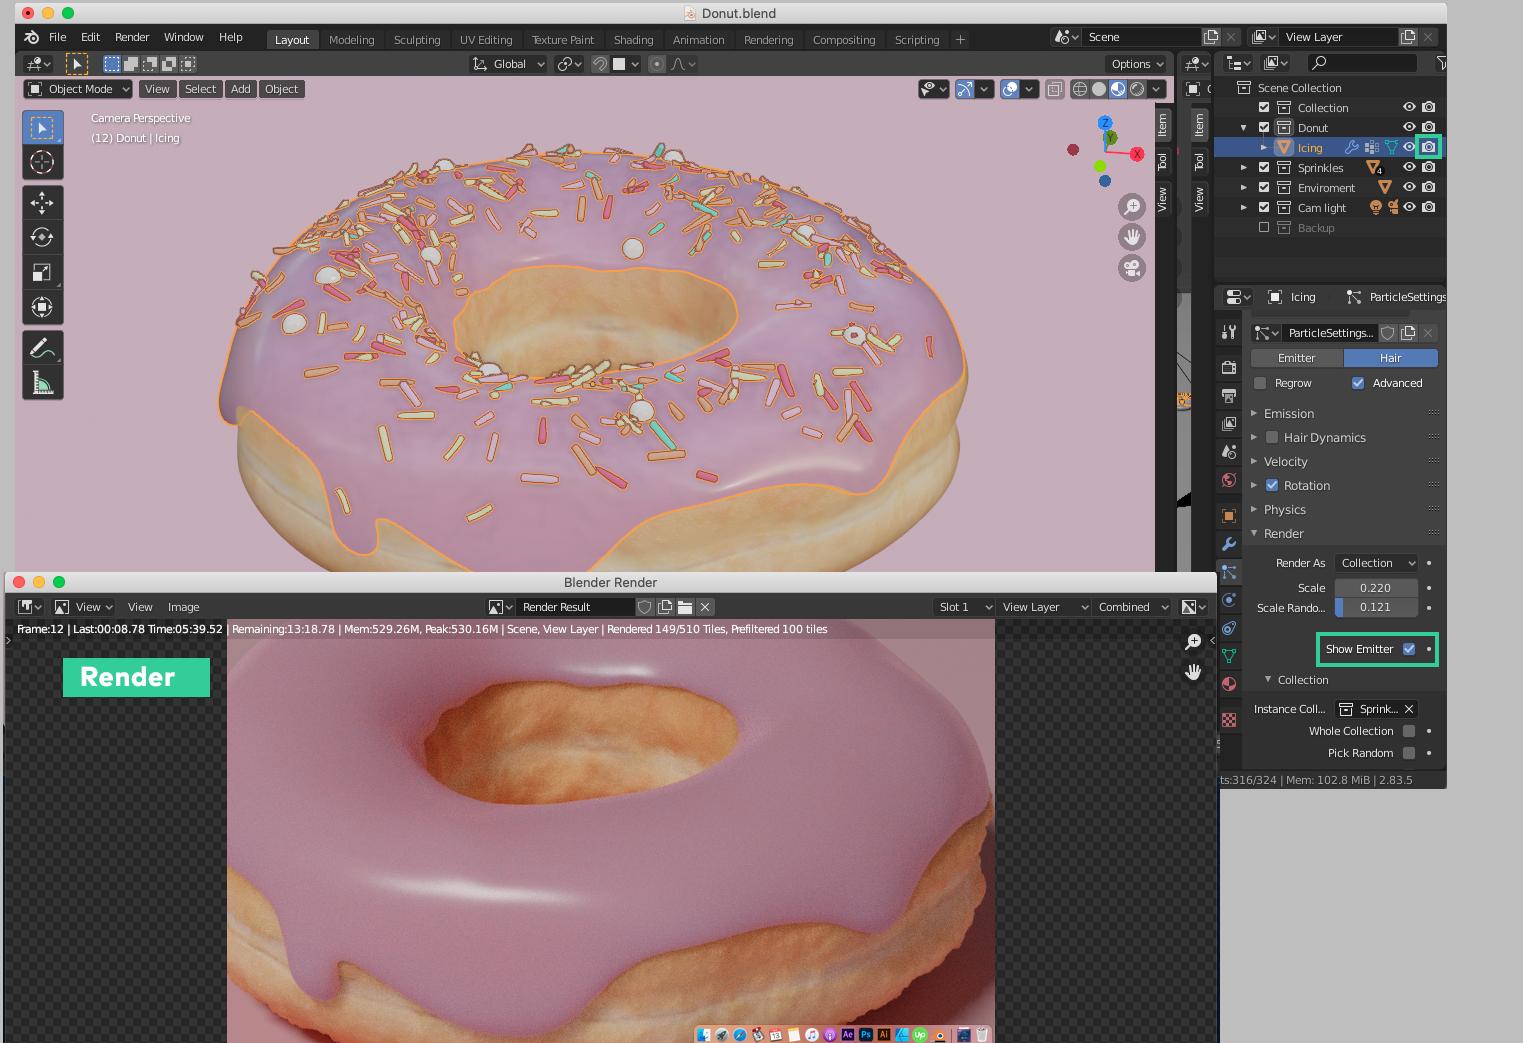
Task: Activate the Scale tool
Action: (42, 273)
